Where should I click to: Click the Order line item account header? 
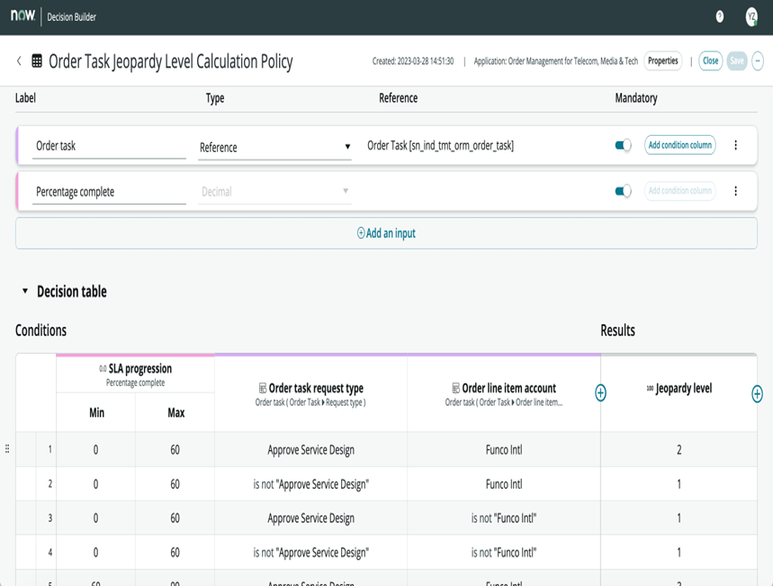504,394
